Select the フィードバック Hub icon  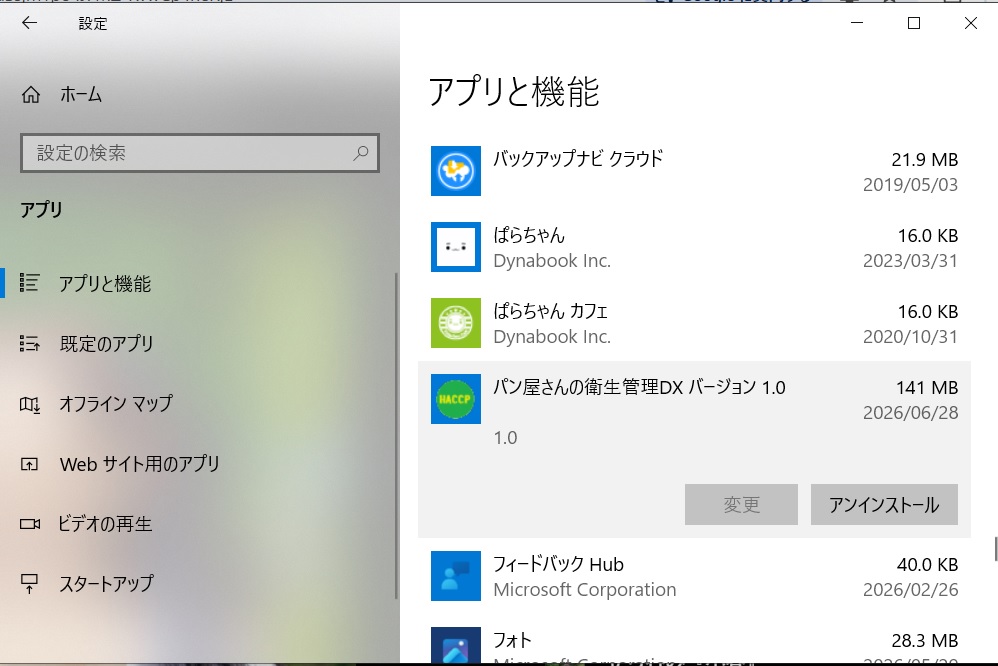(456, 576)
